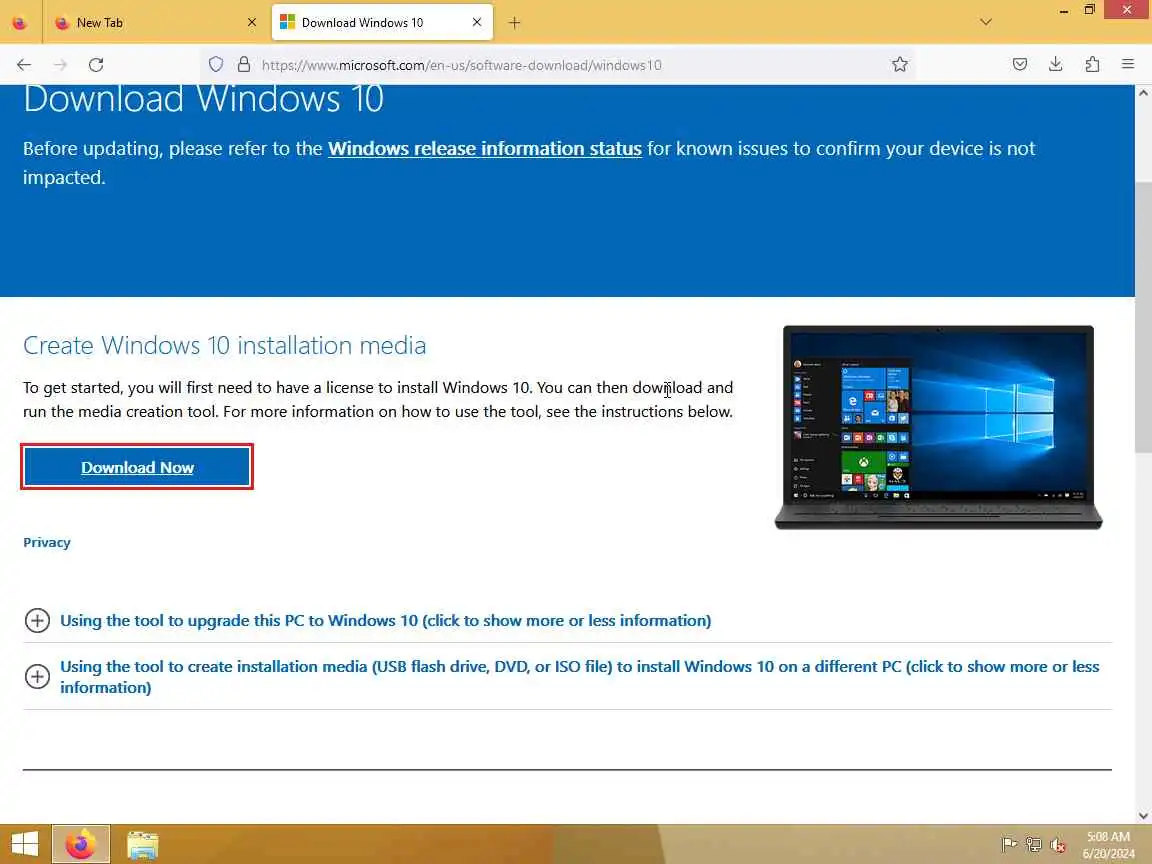Click the vertical scrollbar thumb

pyautogui.click(x=1143, y=318)
